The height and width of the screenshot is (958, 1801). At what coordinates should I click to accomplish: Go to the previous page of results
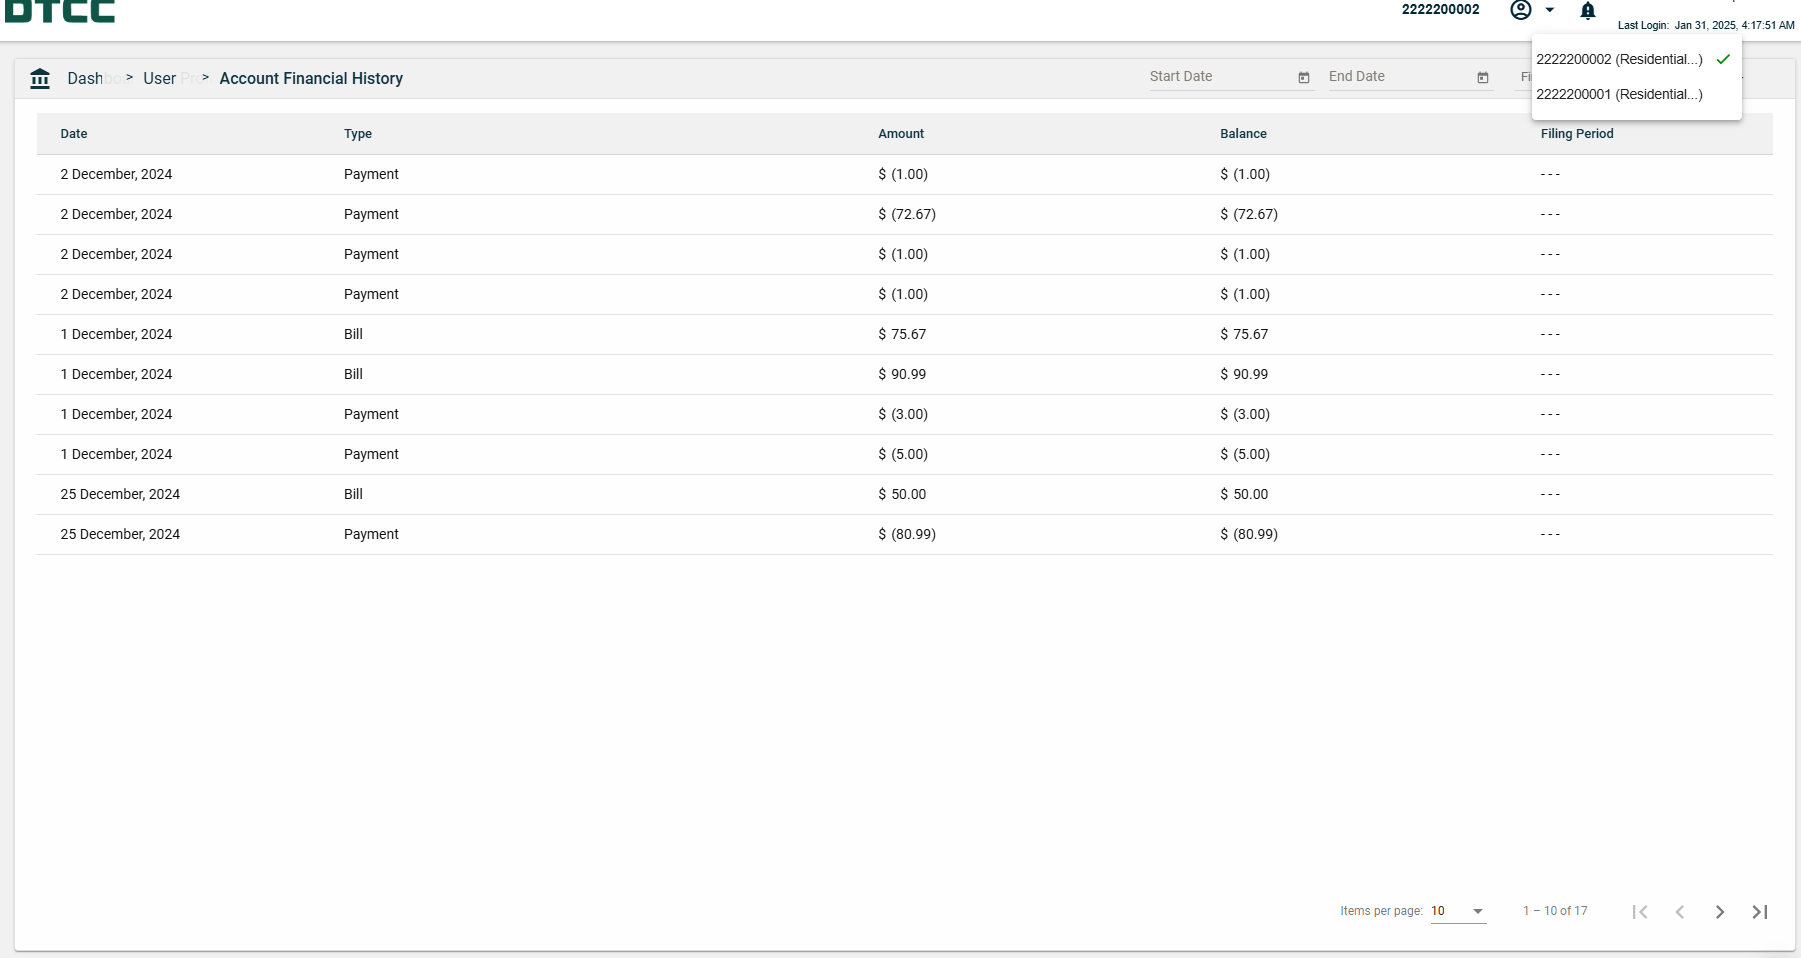[1679, 912]
